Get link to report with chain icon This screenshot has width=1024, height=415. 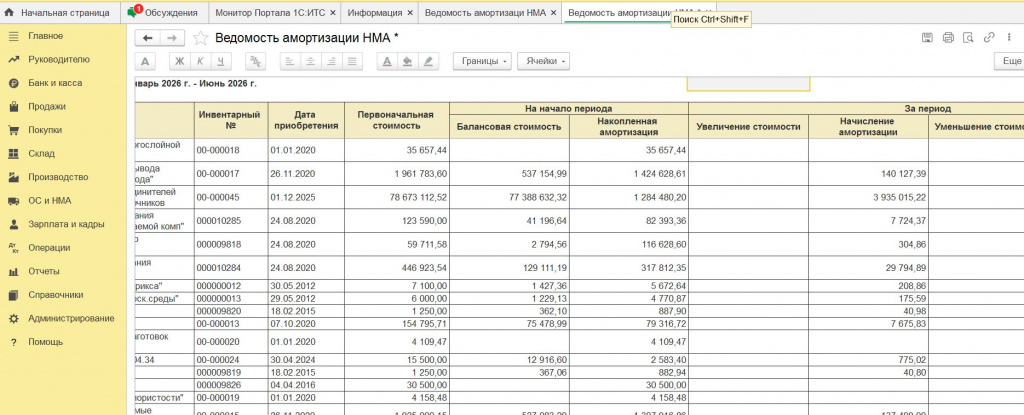click(990, 38)
